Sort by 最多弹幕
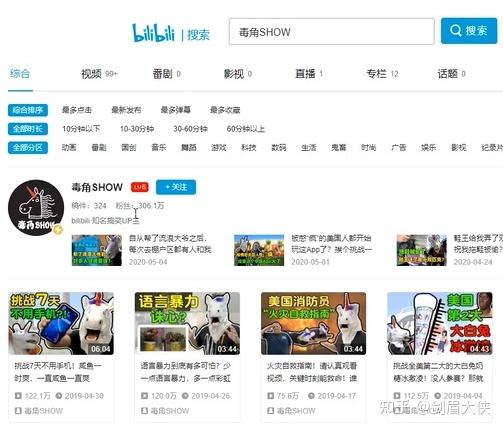 point(175,110)
